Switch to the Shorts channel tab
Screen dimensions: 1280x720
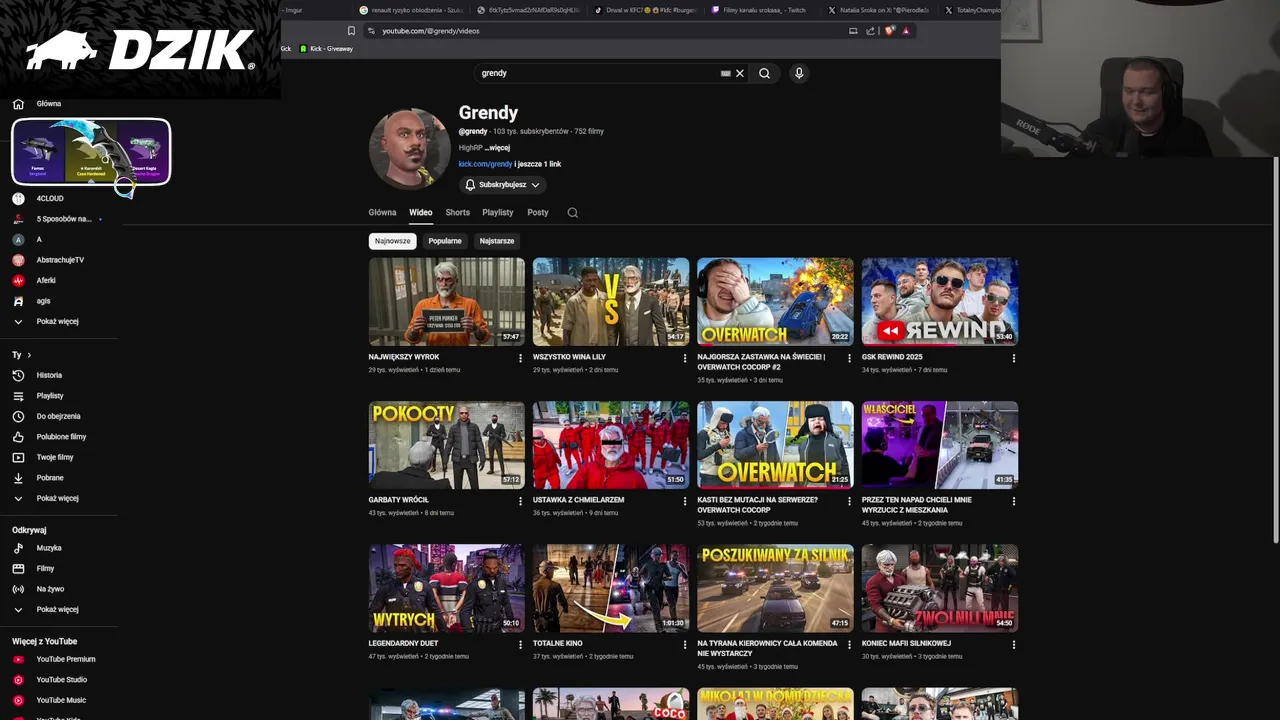coord(457,212)
